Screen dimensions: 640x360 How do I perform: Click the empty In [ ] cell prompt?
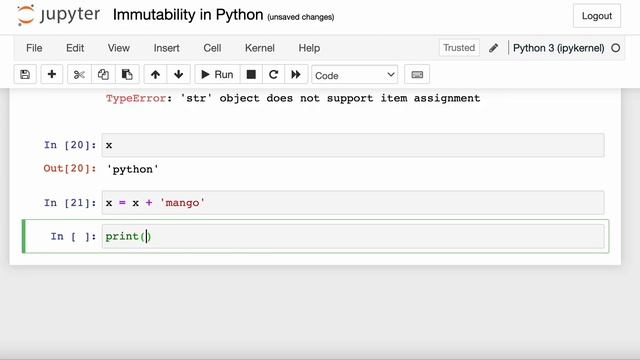pyautogui.click(x=73, y=236)
